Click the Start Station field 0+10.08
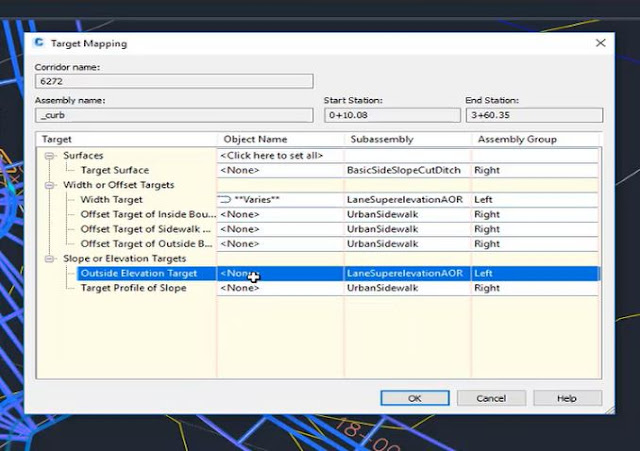 (392, 115)
